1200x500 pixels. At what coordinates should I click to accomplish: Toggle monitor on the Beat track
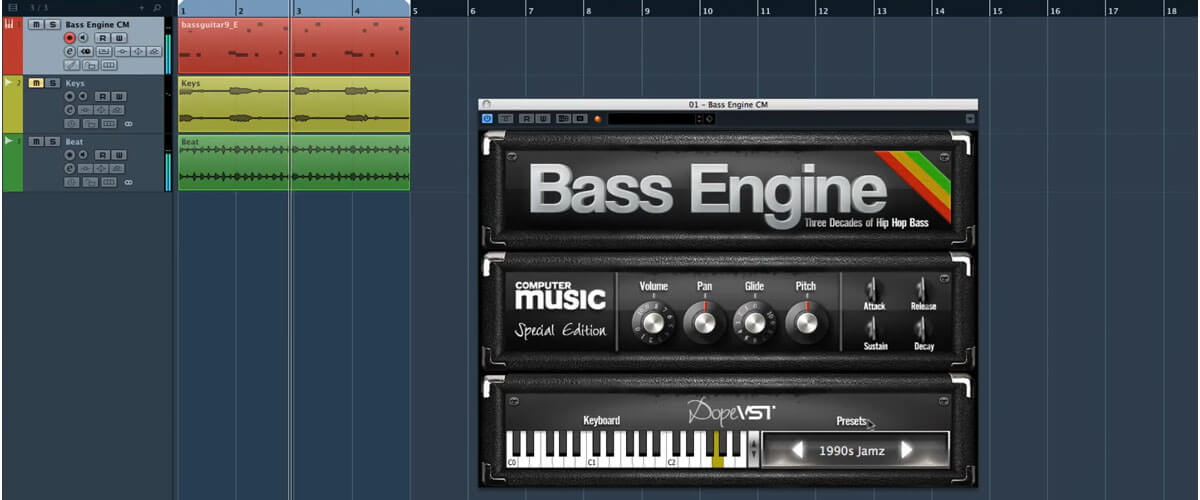point(83,155)
